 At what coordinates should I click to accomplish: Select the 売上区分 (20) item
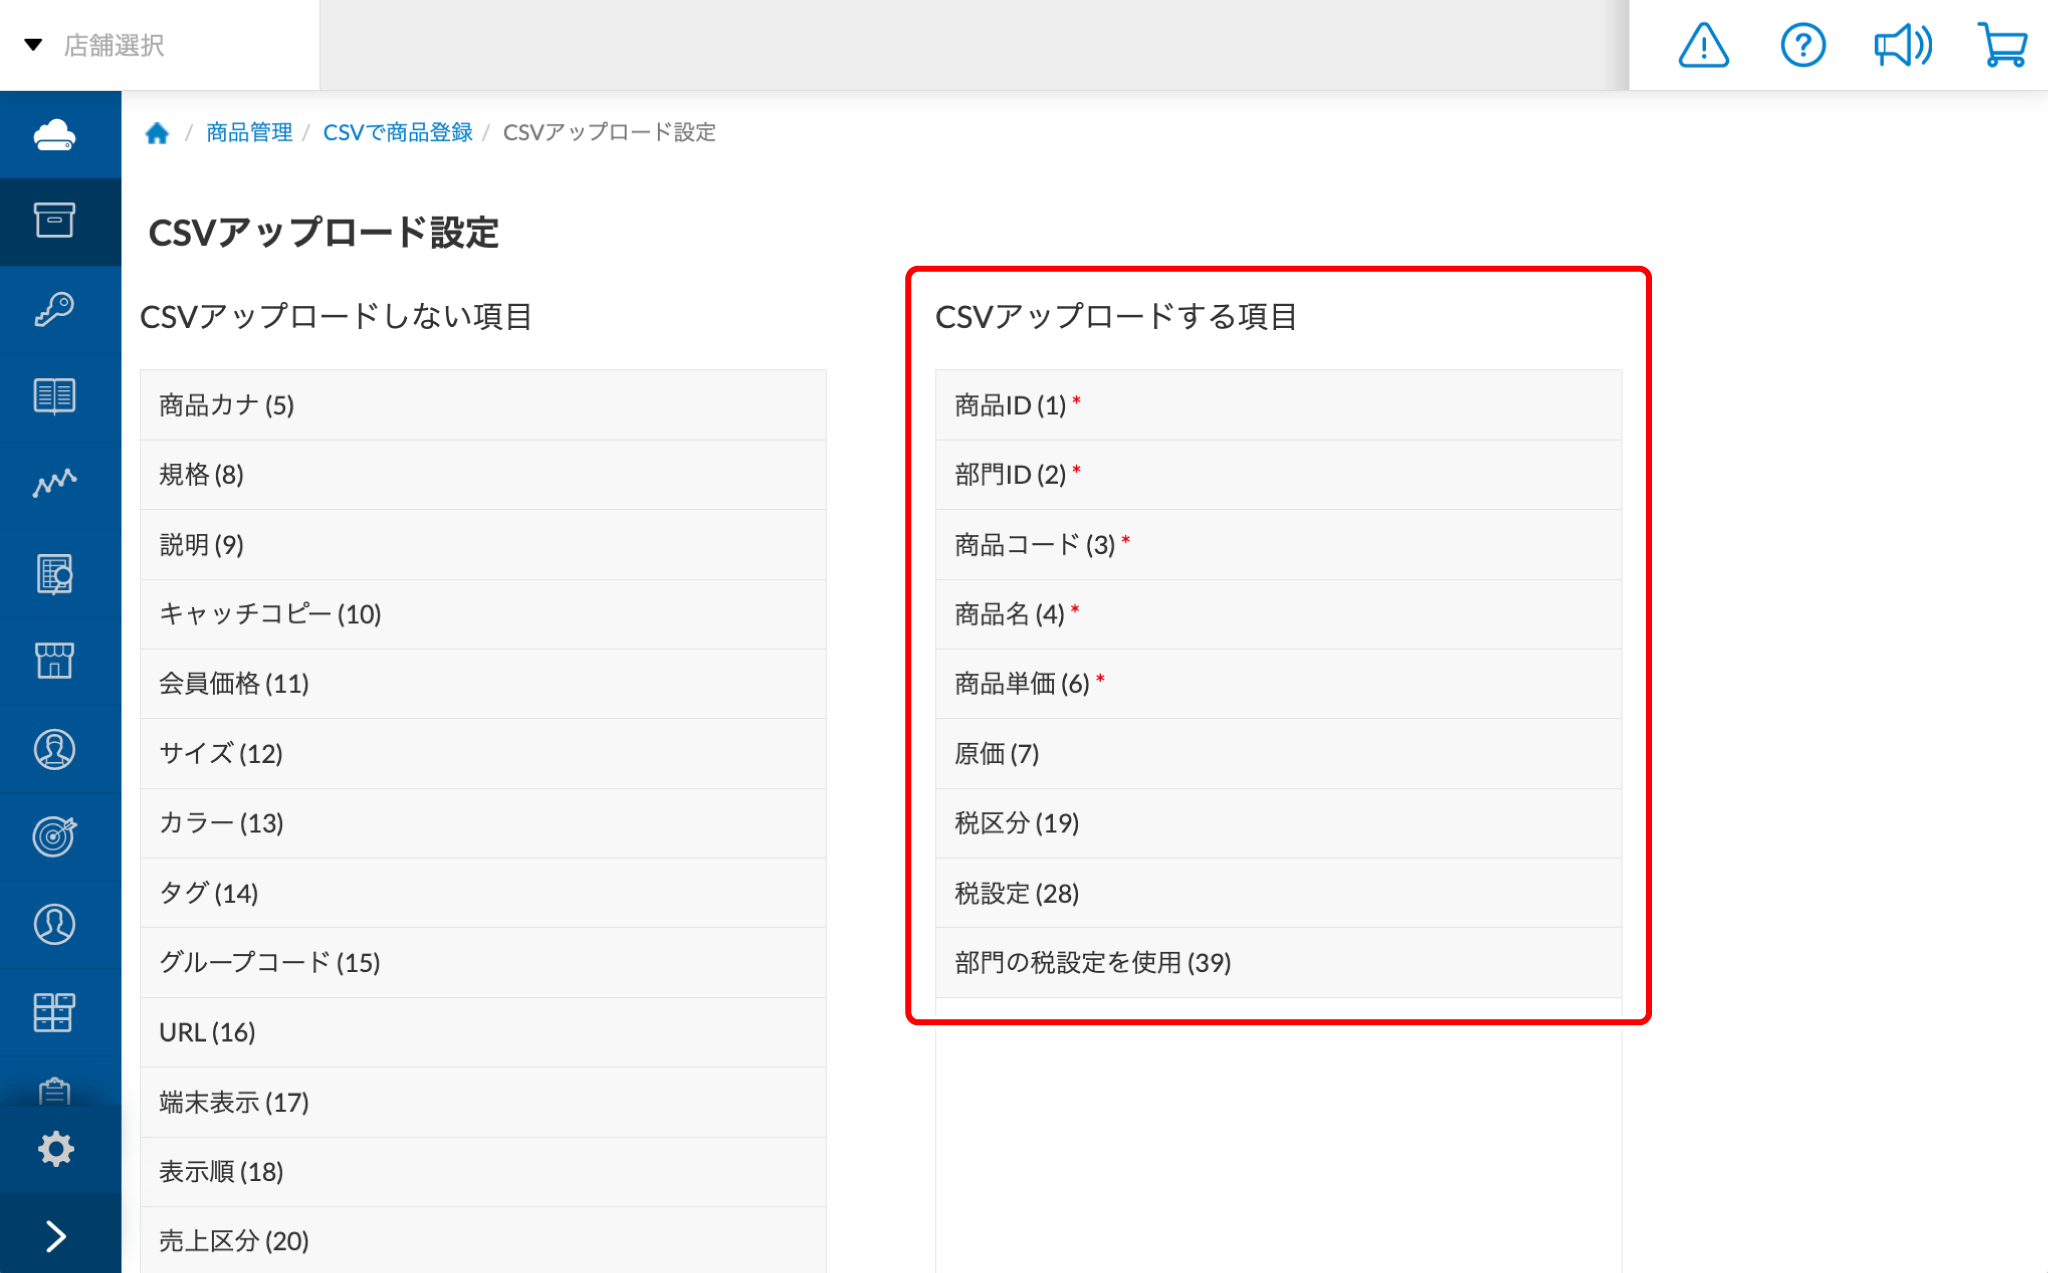[x=483, y=1240]
